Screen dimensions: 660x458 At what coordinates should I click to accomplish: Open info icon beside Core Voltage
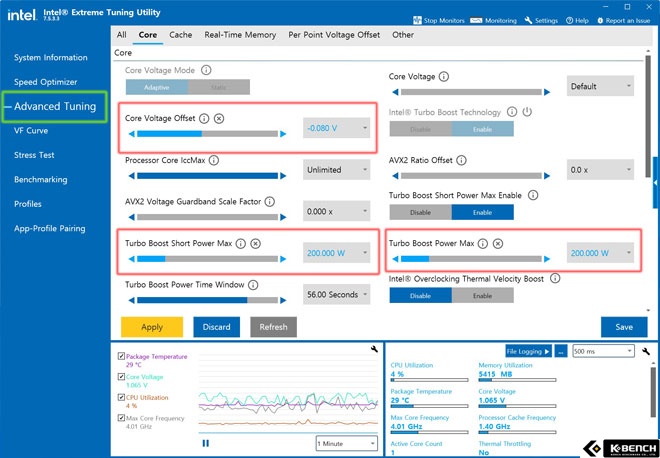(444, 77)
